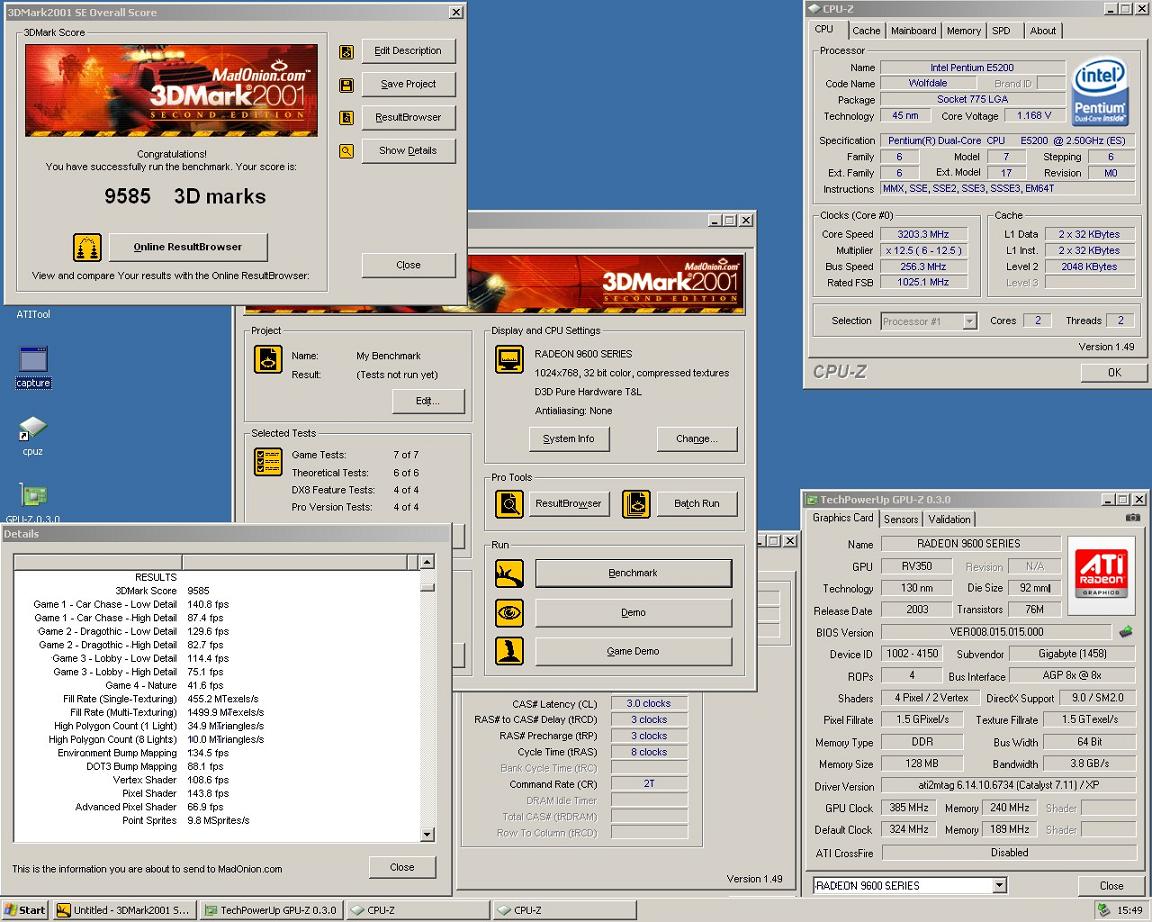
Task: Click the Save Project floppy icon
Action: coord(346,85)
